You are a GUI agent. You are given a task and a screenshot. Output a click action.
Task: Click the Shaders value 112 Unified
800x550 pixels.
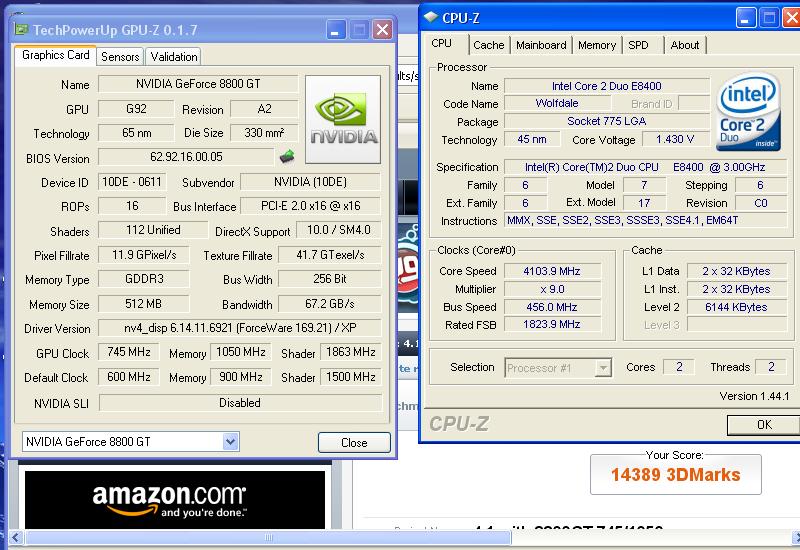[x=153, y=230]
